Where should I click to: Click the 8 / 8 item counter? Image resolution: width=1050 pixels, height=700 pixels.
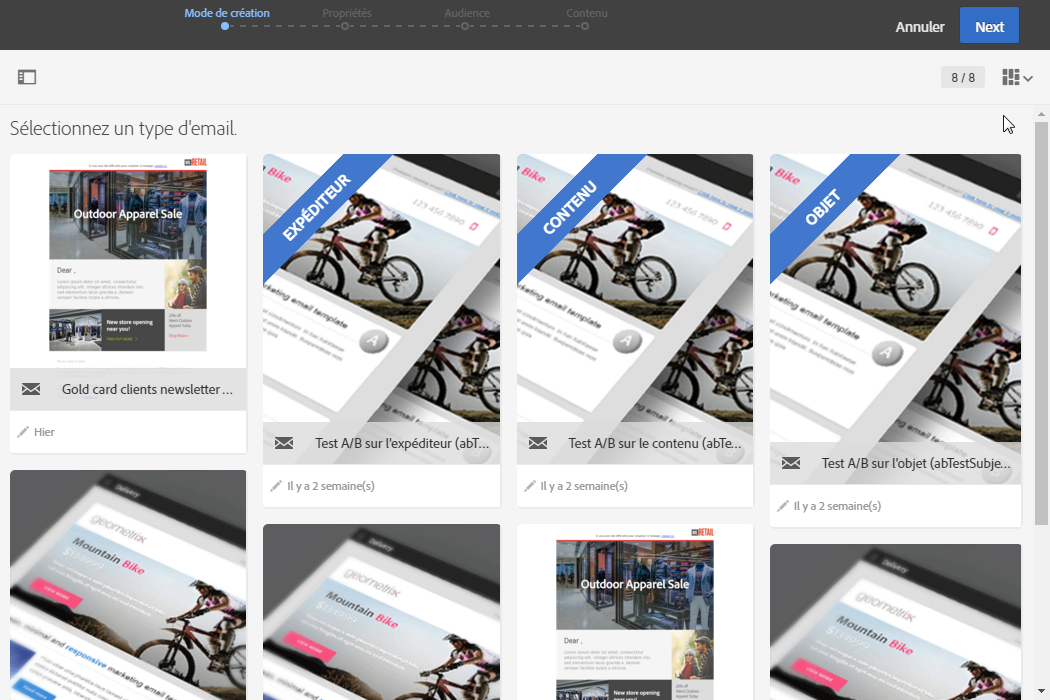coord(962,77)
